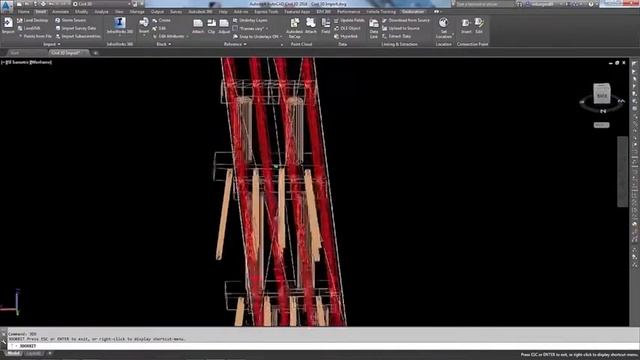Open the View ribbon tab
This screenshot has height=360, width=640.
(119, 12)
